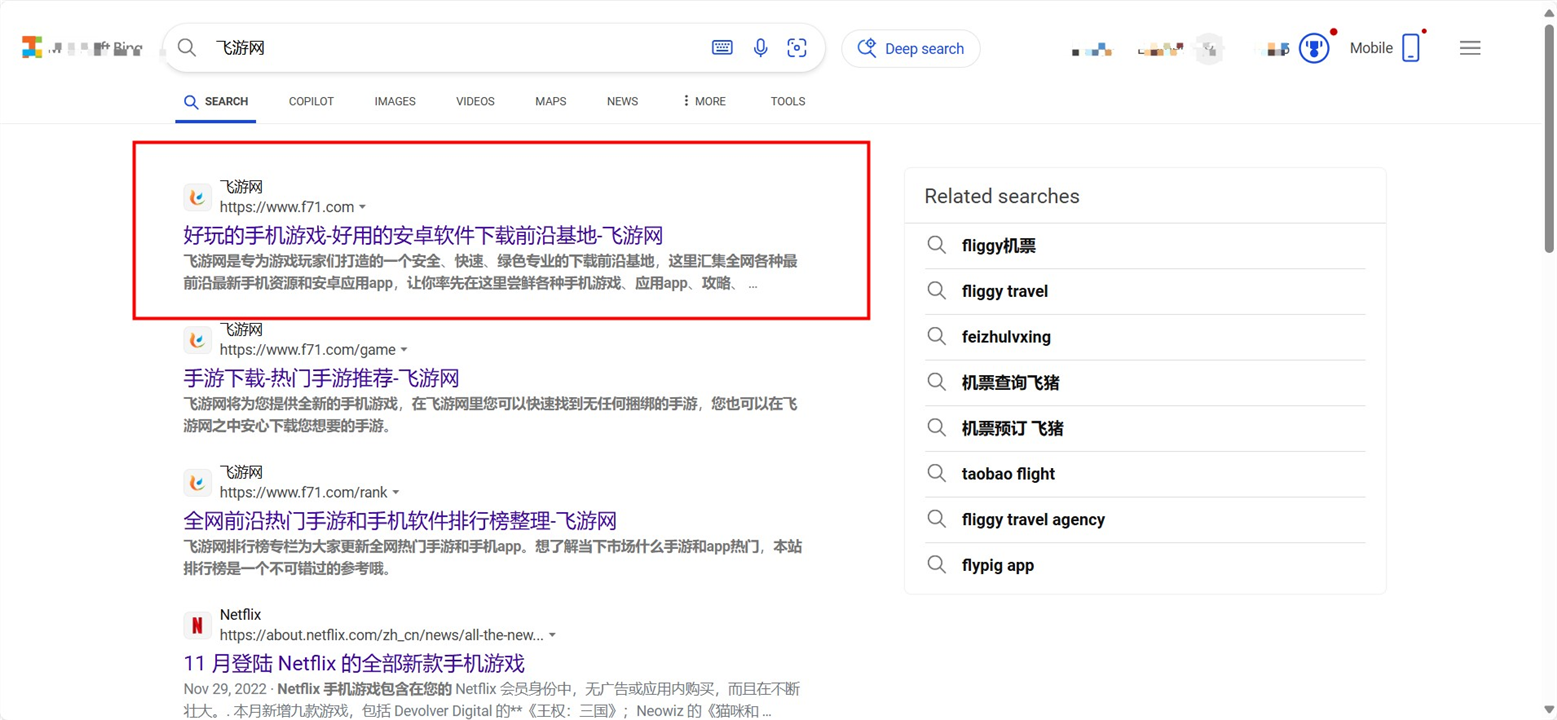
Task: Open result 手游下载-热门手游推荐-飞游网
Action: pyautogui.click(x=321, y=378)
